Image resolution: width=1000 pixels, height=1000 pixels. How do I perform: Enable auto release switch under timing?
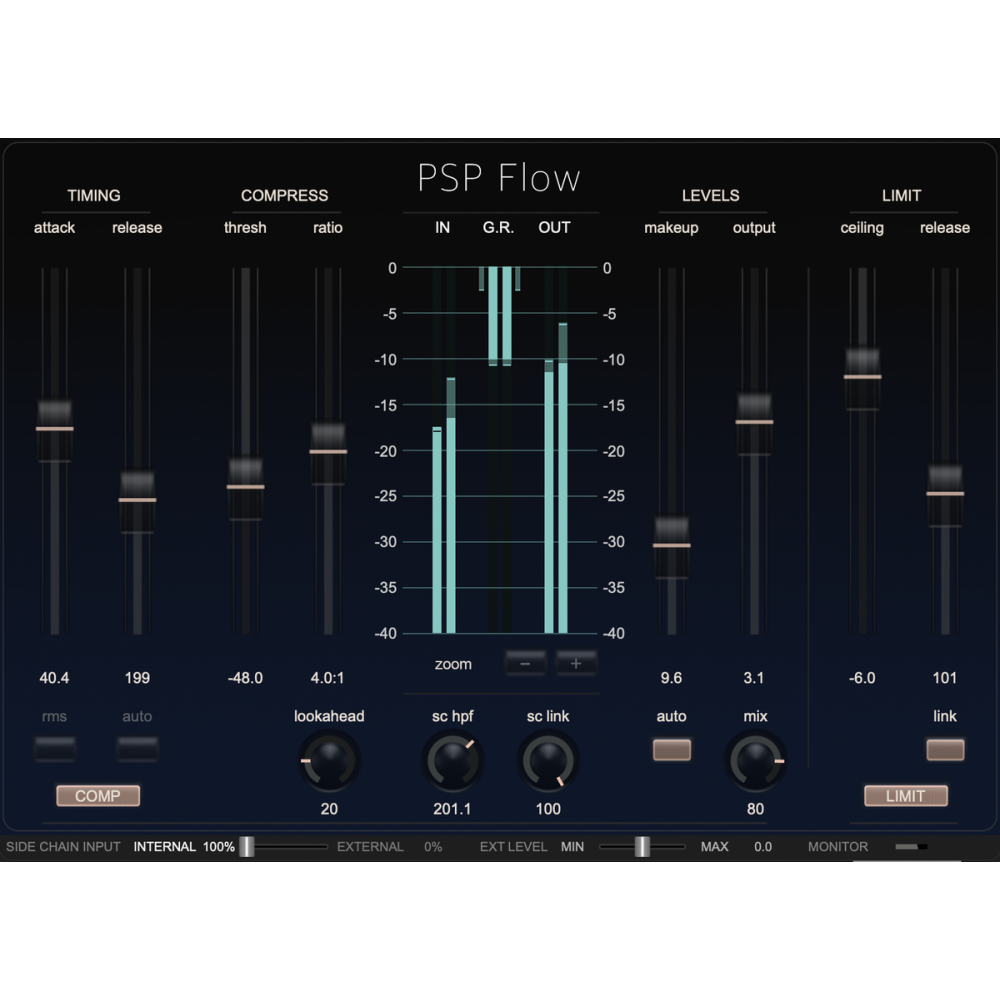point(137,749)
